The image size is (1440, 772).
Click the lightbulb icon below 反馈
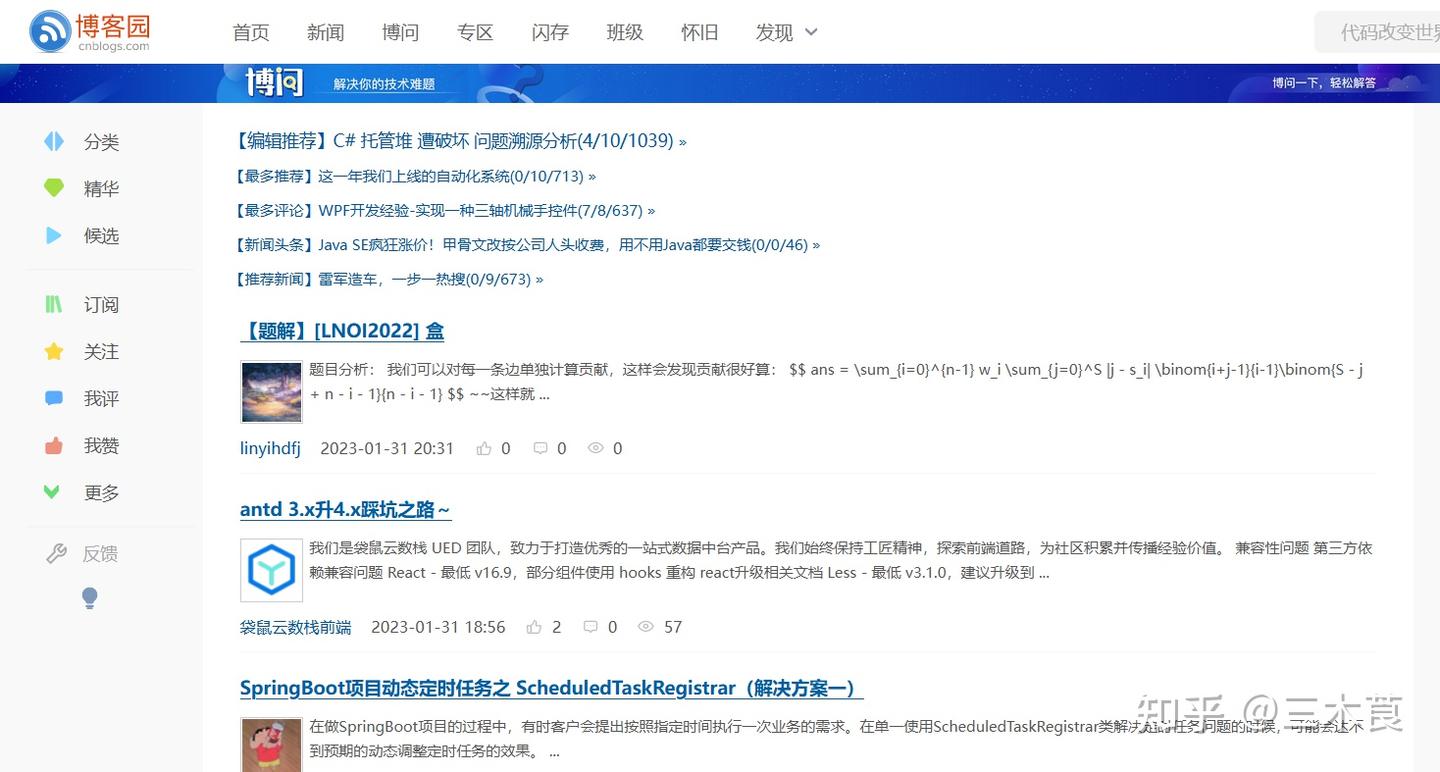point(89,597)
